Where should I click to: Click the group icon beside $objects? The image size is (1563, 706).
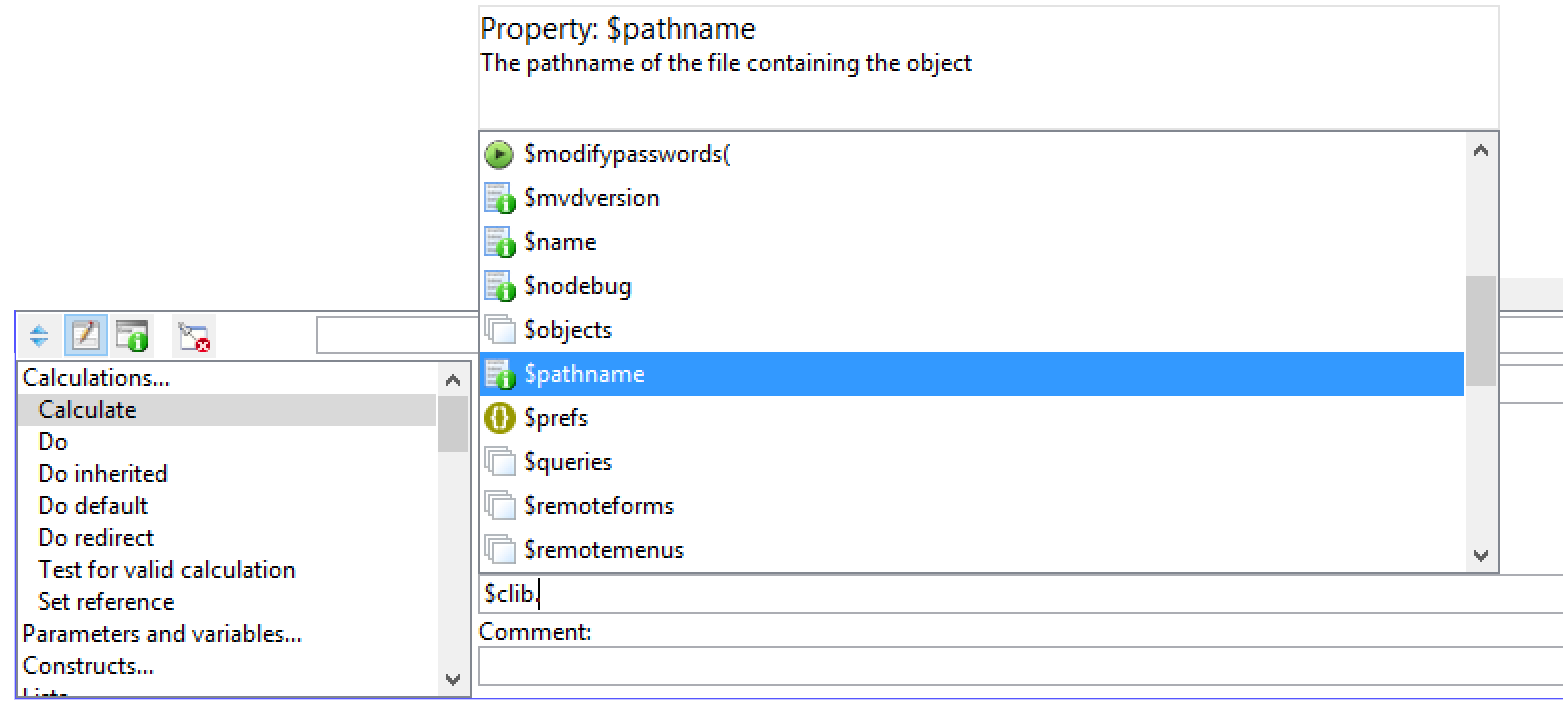499,330
